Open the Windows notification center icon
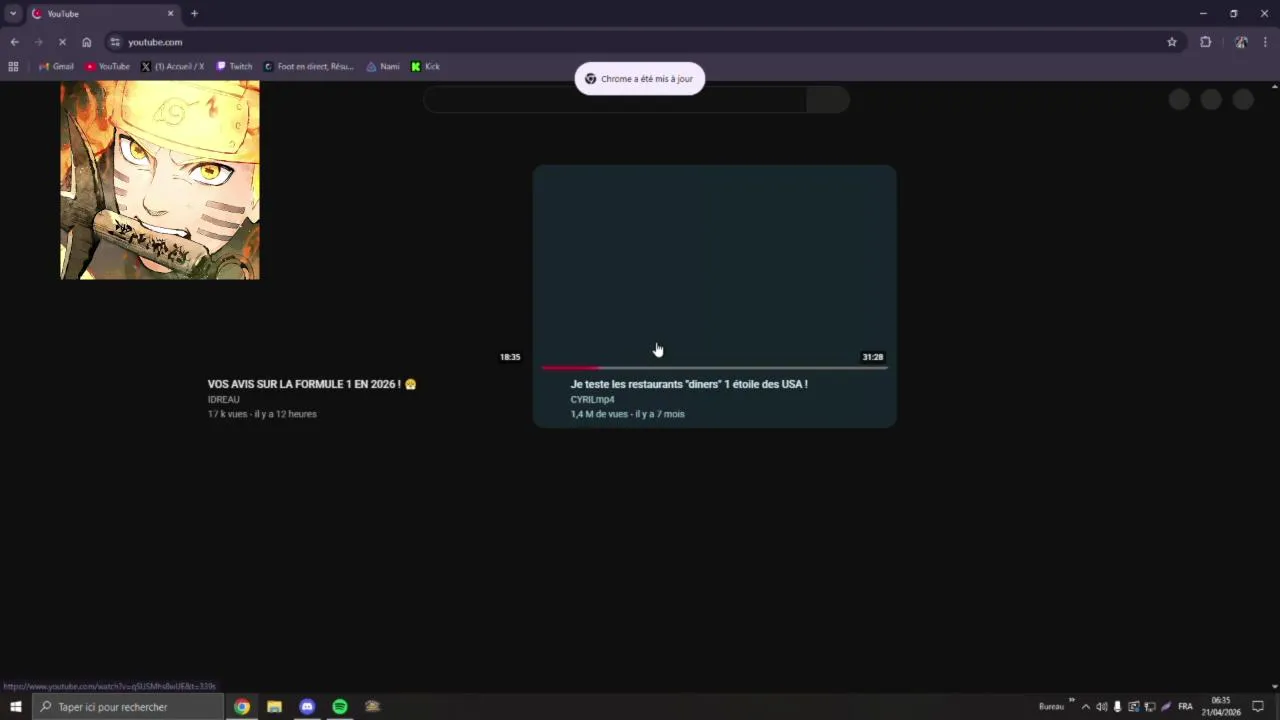1280x720 pixels. tap(1258, 707)
